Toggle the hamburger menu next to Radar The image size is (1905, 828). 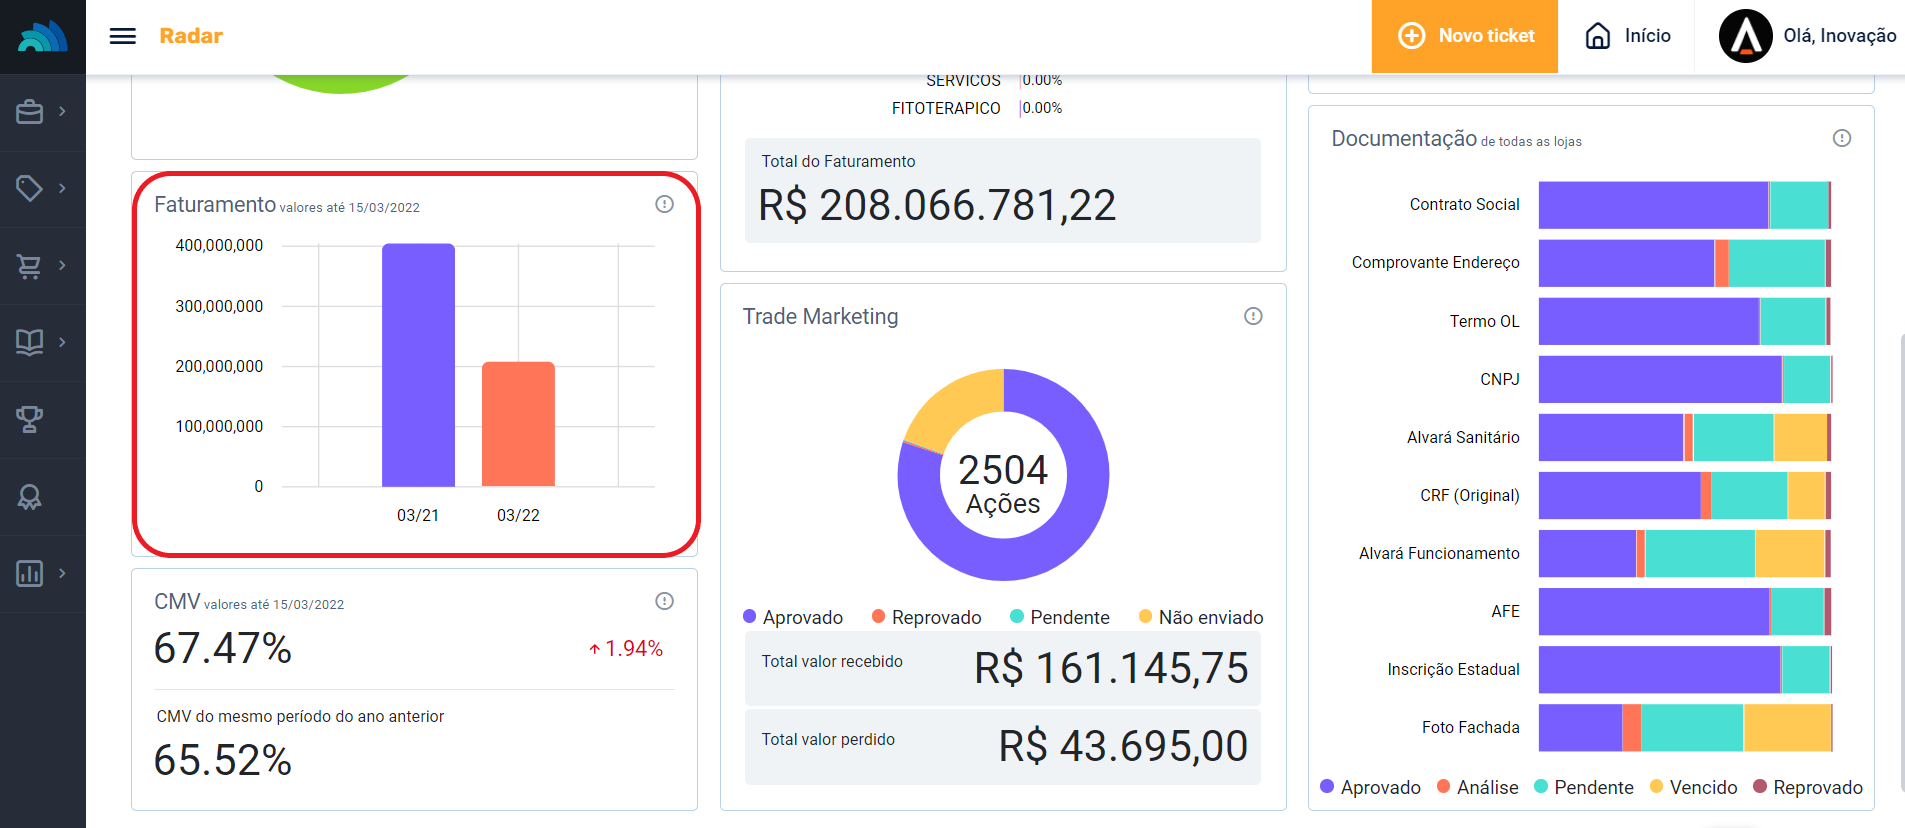(123, 36)
